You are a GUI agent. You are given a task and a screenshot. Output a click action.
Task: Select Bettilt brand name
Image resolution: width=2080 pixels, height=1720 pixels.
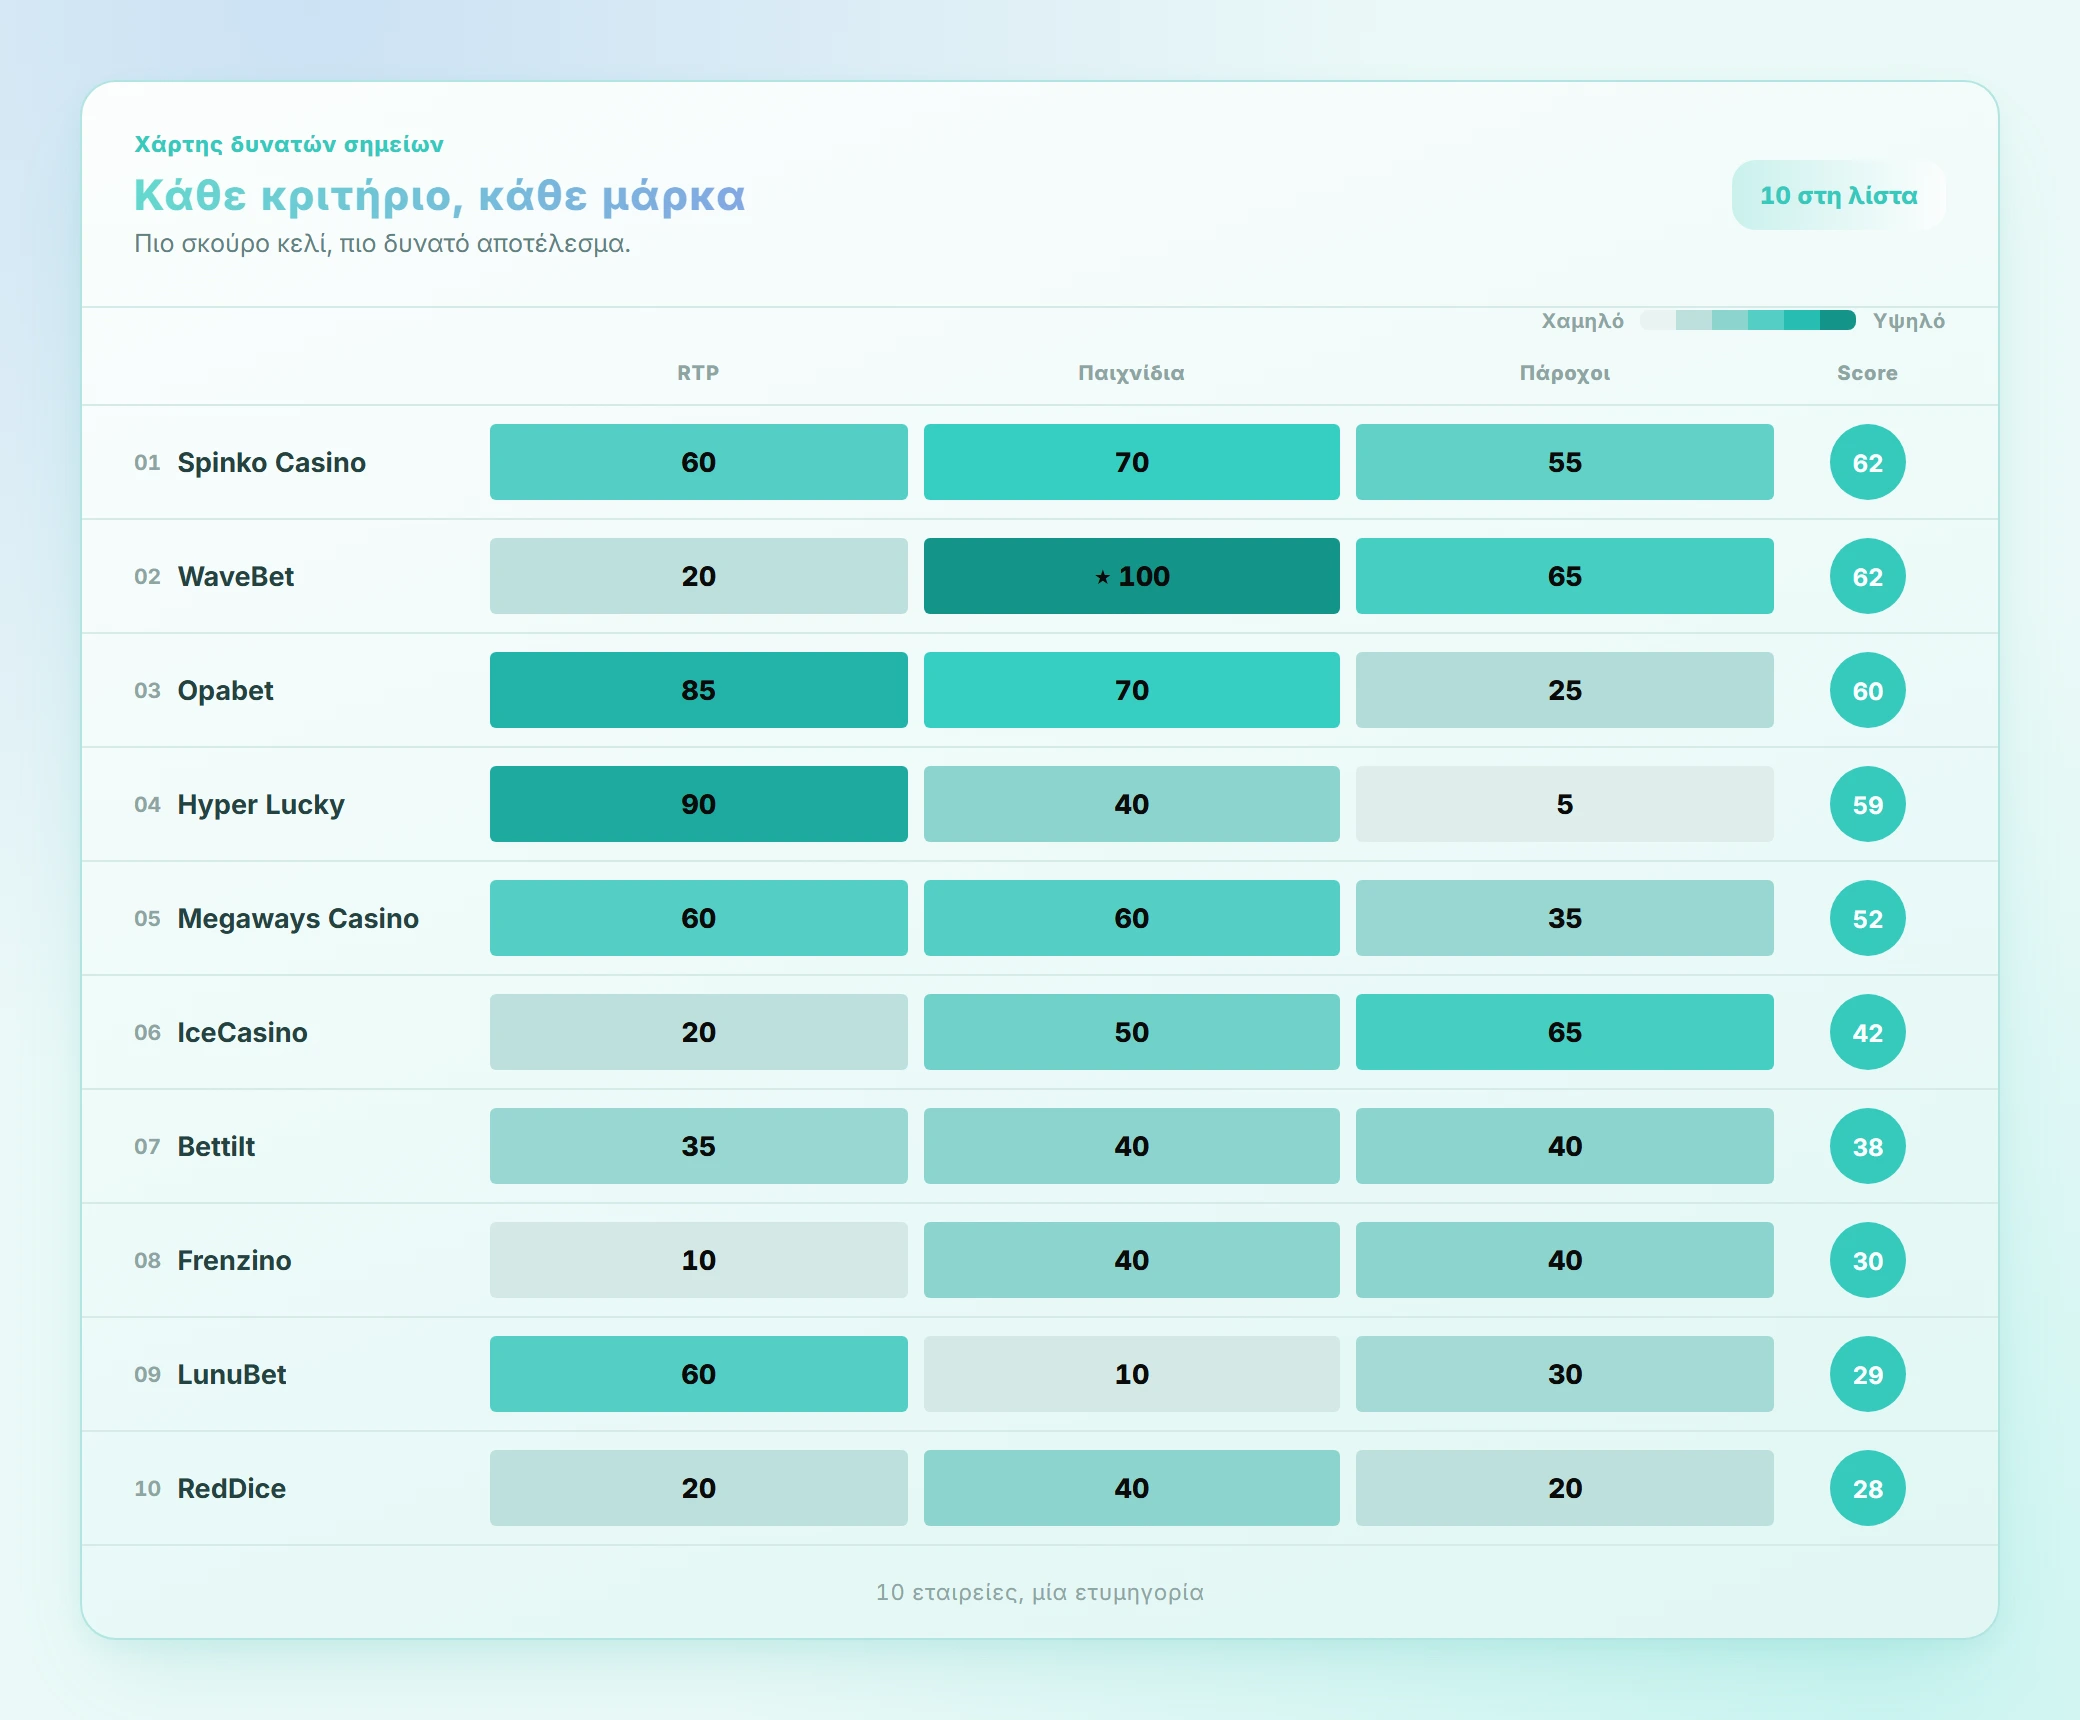pyautogui.click(x=216, y=1146)
